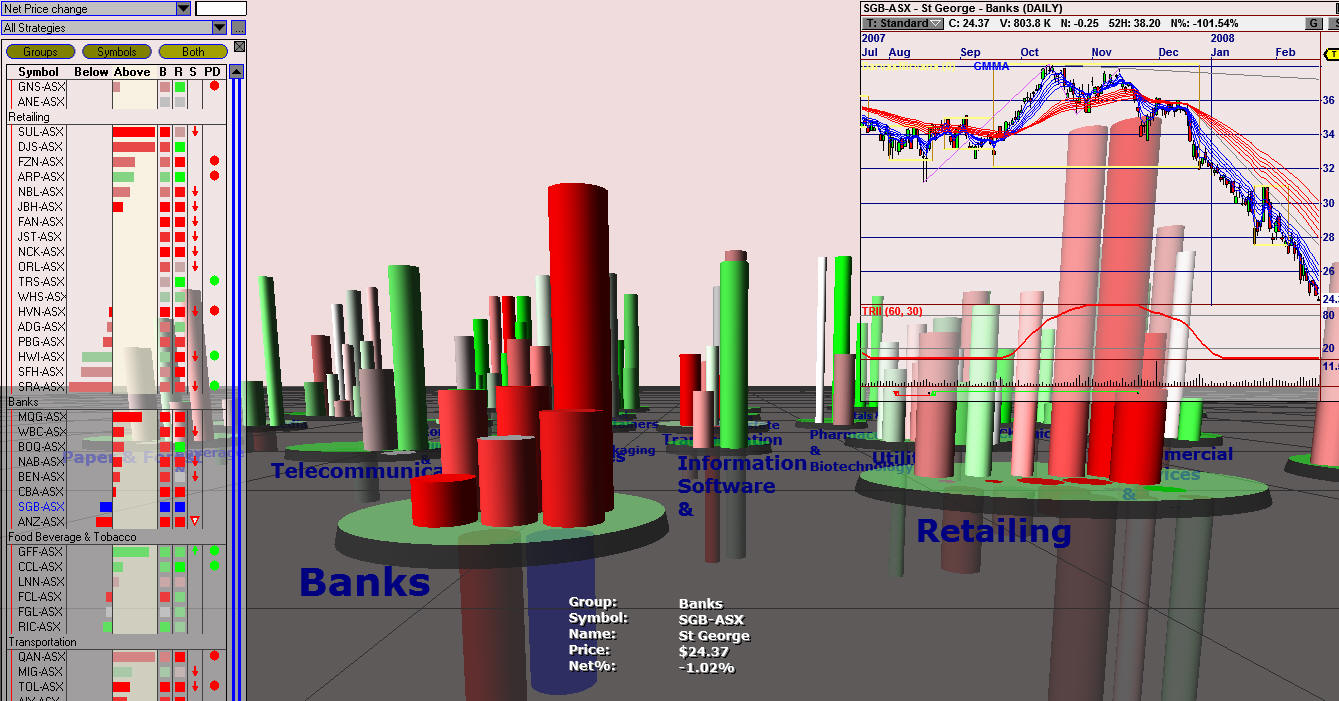Click the PD column header
The image size is (1339, 701).
[x=212, y=72]
